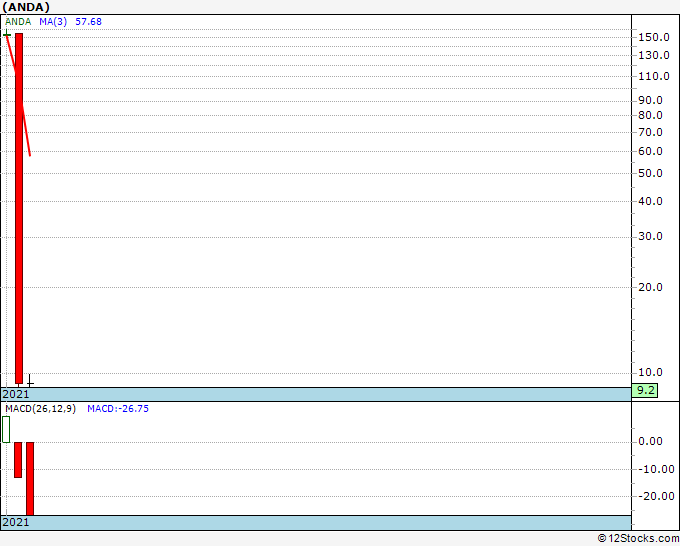
Task: Click the 50.0 price axis label
Action: [x=651, y=173]
